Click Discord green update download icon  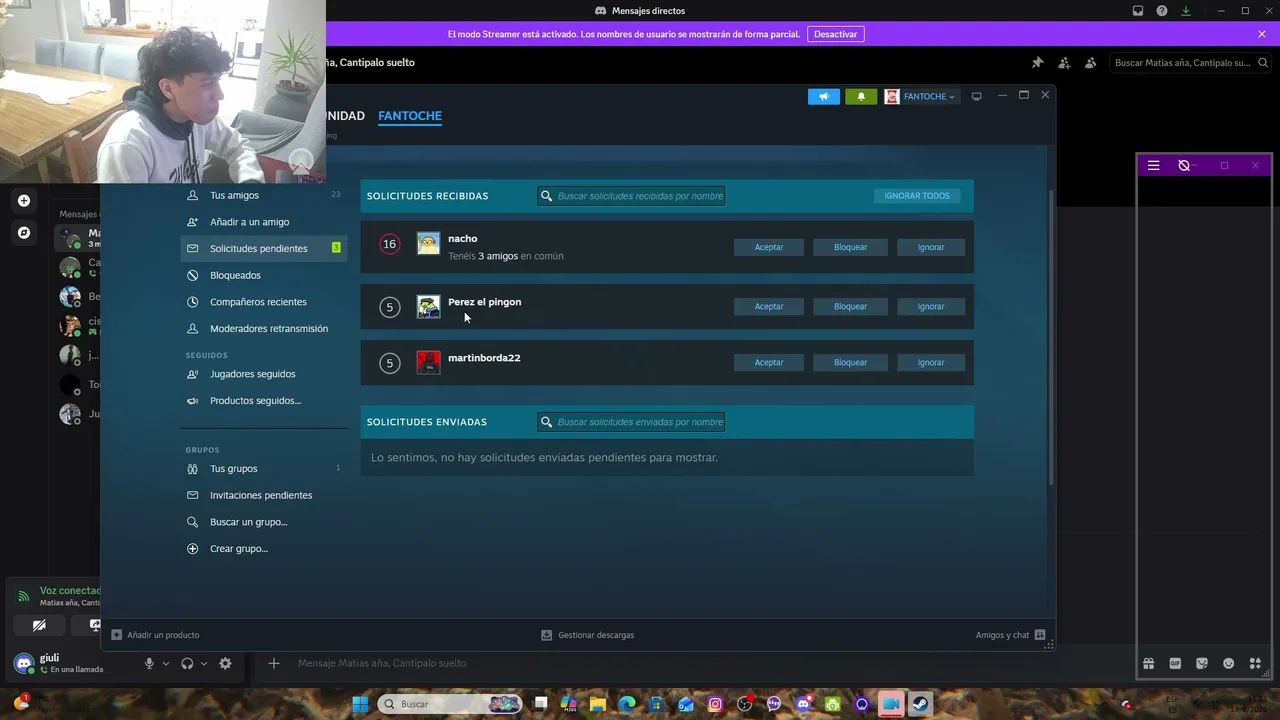coord(1186,11)
